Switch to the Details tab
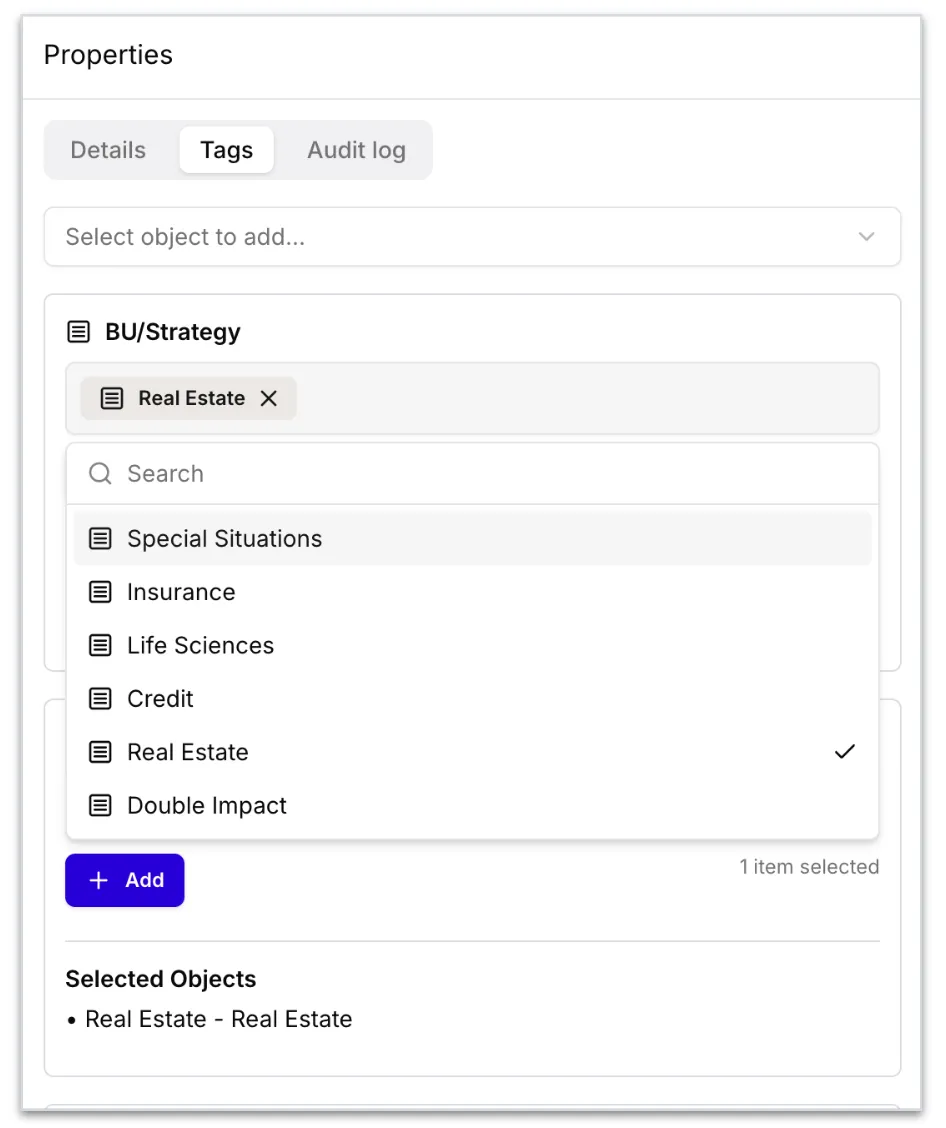Viewport: 946px width, 1128px height. (108, 150)
